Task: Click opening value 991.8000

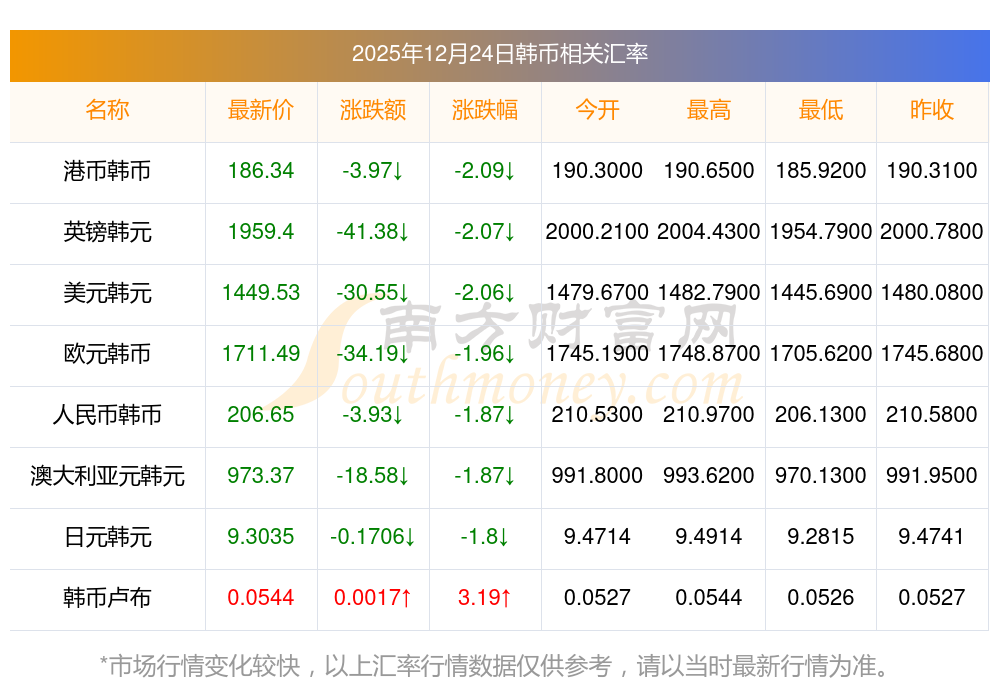Action: click(x=597, y=476)
